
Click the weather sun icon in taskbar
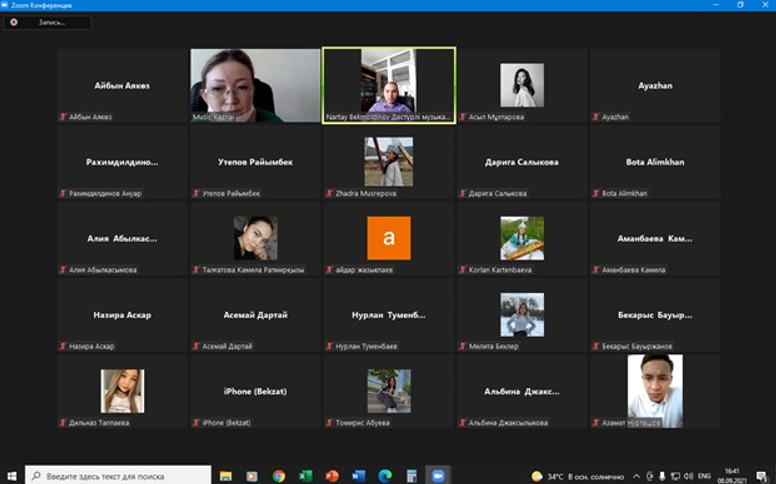tap(536, 476)
